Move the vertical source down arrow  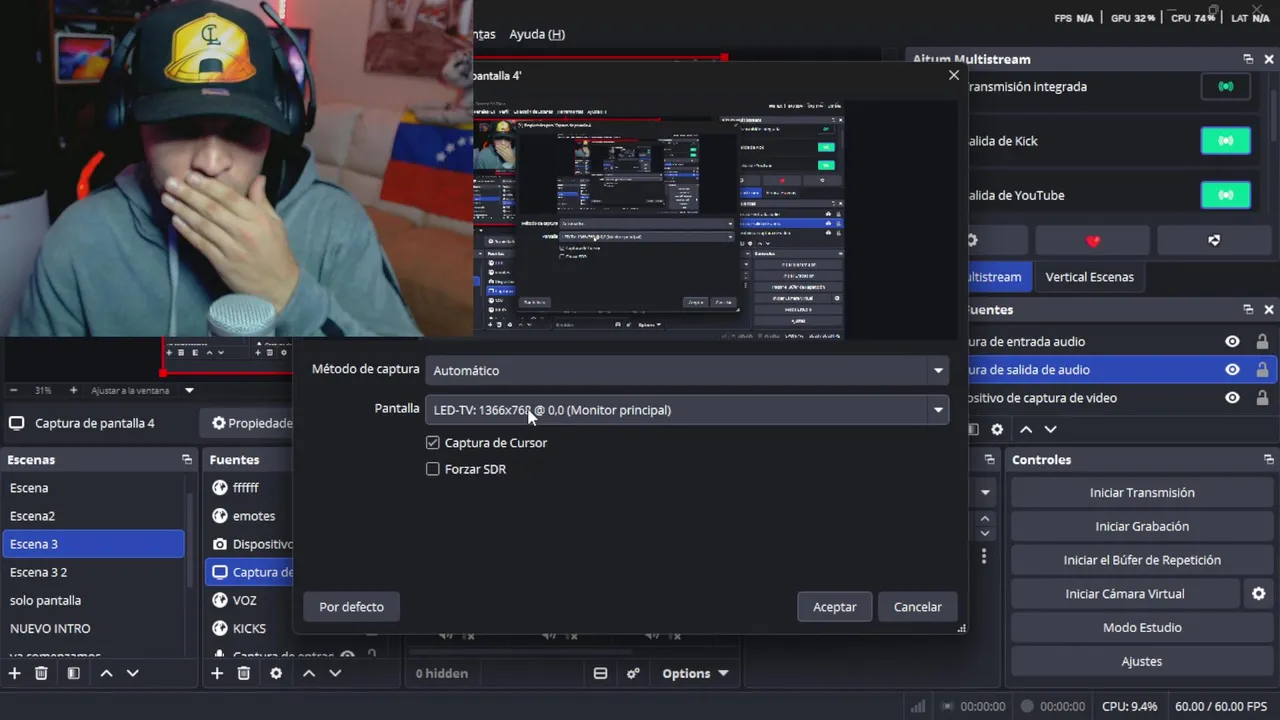(1050, 429)
